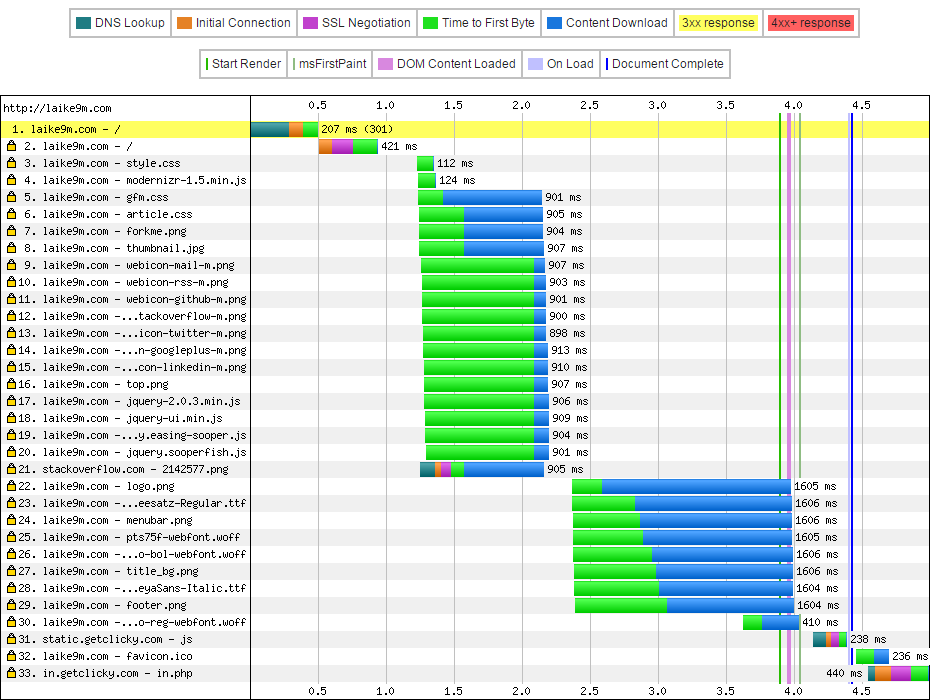This screenshot has height=700, width=930.
Task: Click the 421 ms timing label
Action: (x=399, y=147)
